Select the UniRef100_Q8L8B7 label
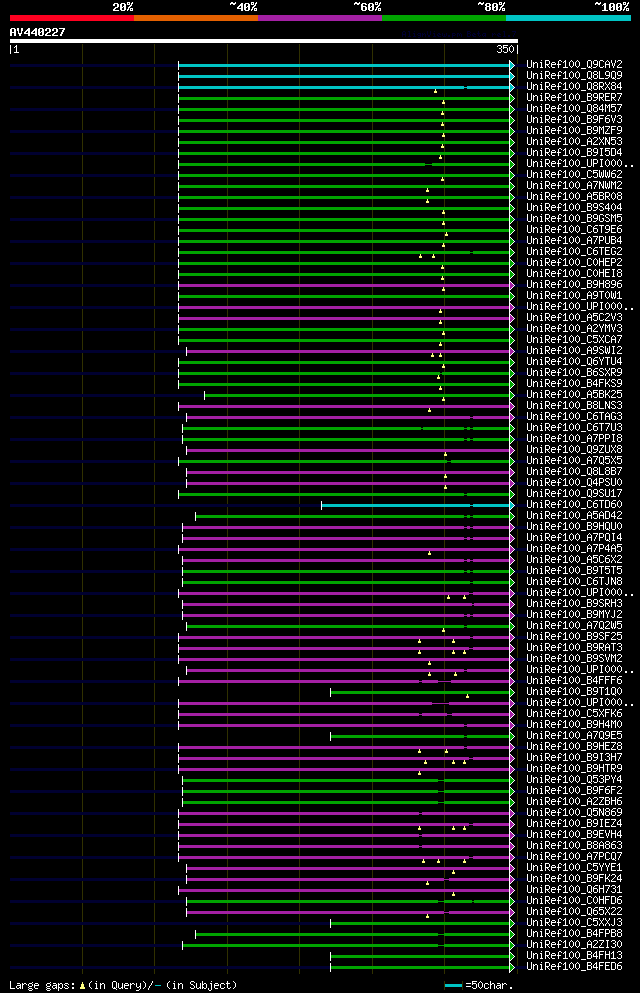Image resolution: width=640 pixels, height=993 pixels. pos(574,471)
